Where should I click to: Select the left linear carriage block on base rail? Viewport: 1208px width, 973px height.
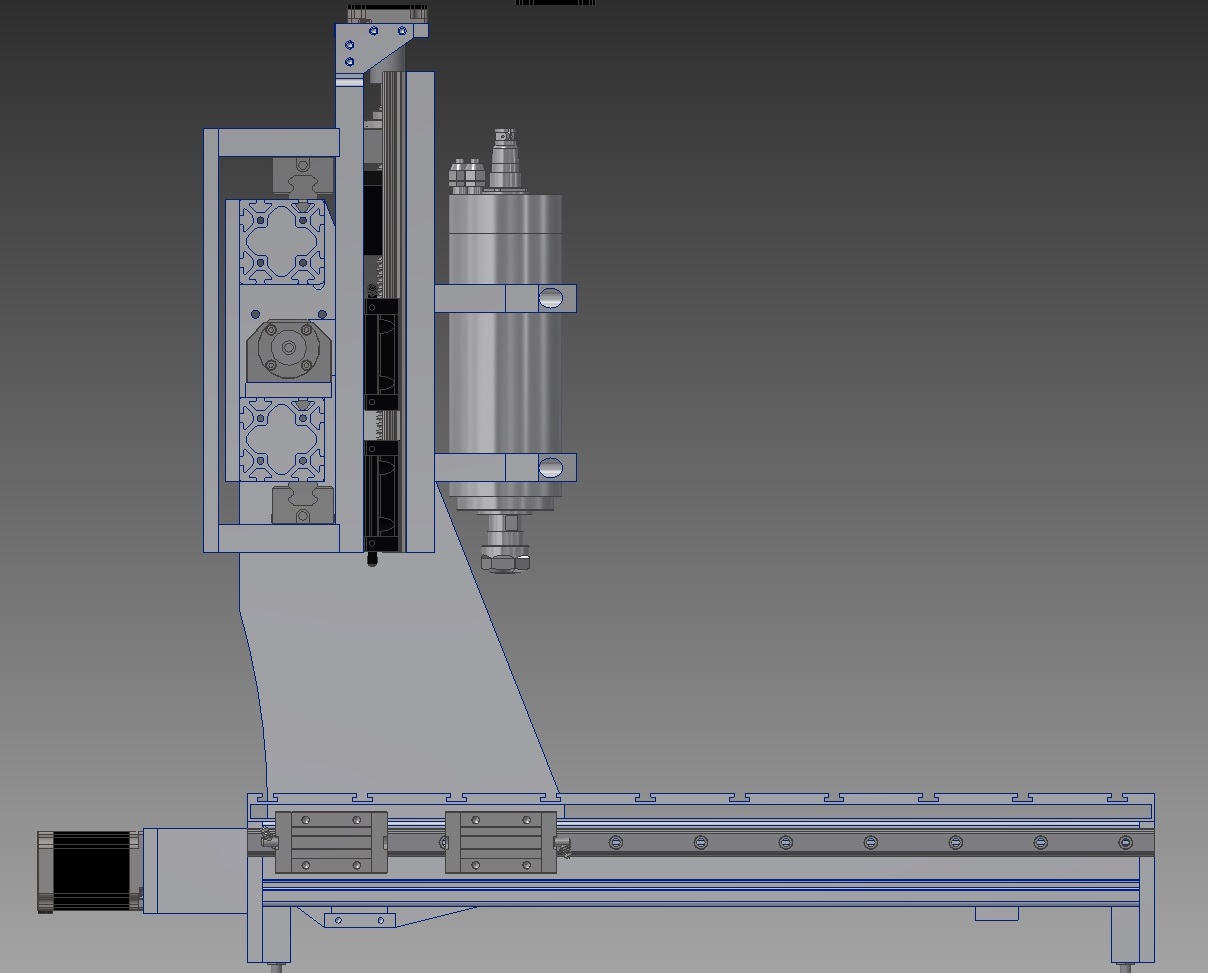331,842
